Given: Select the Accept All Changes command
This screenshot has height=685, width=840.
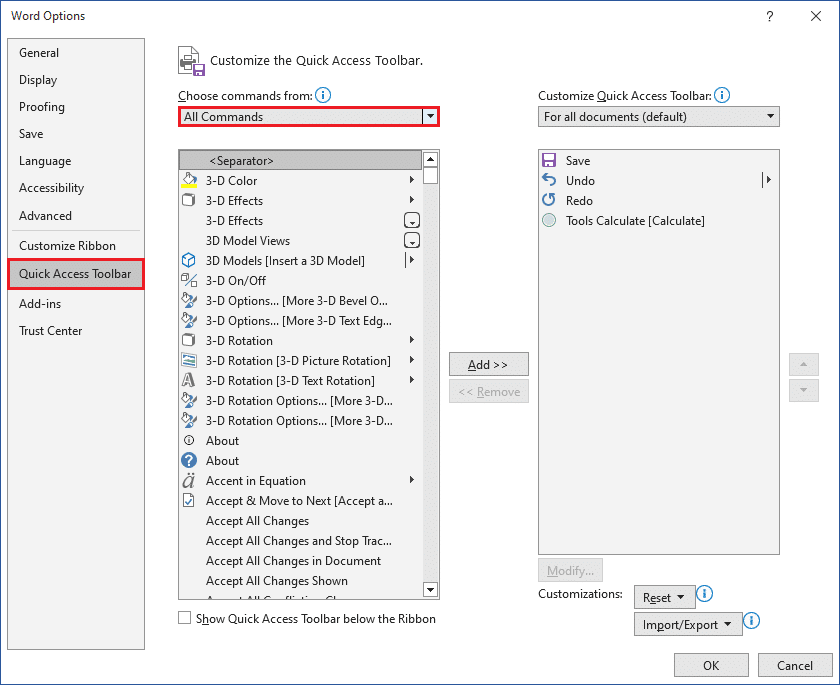Looking at the screenshot, I should (257, 521).
